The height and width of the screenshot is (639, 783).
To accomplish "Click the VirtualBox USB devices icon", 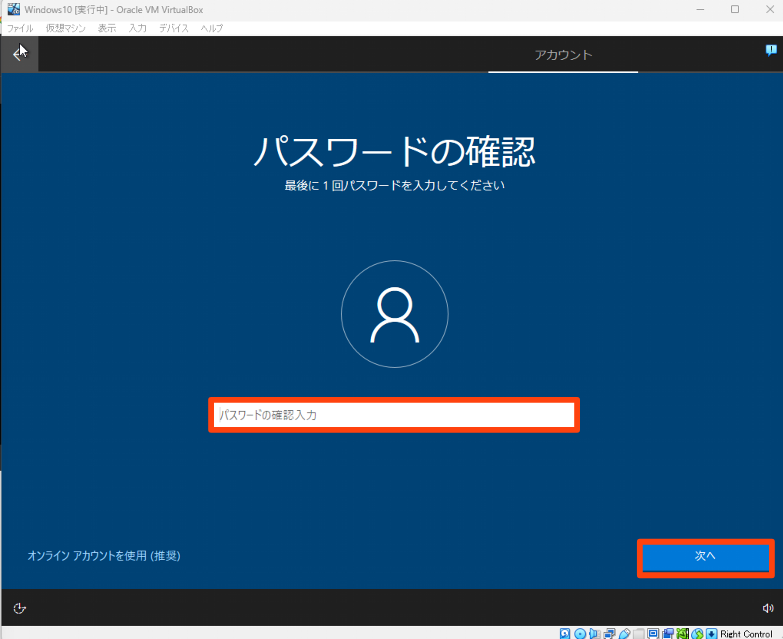I will 624,634.
